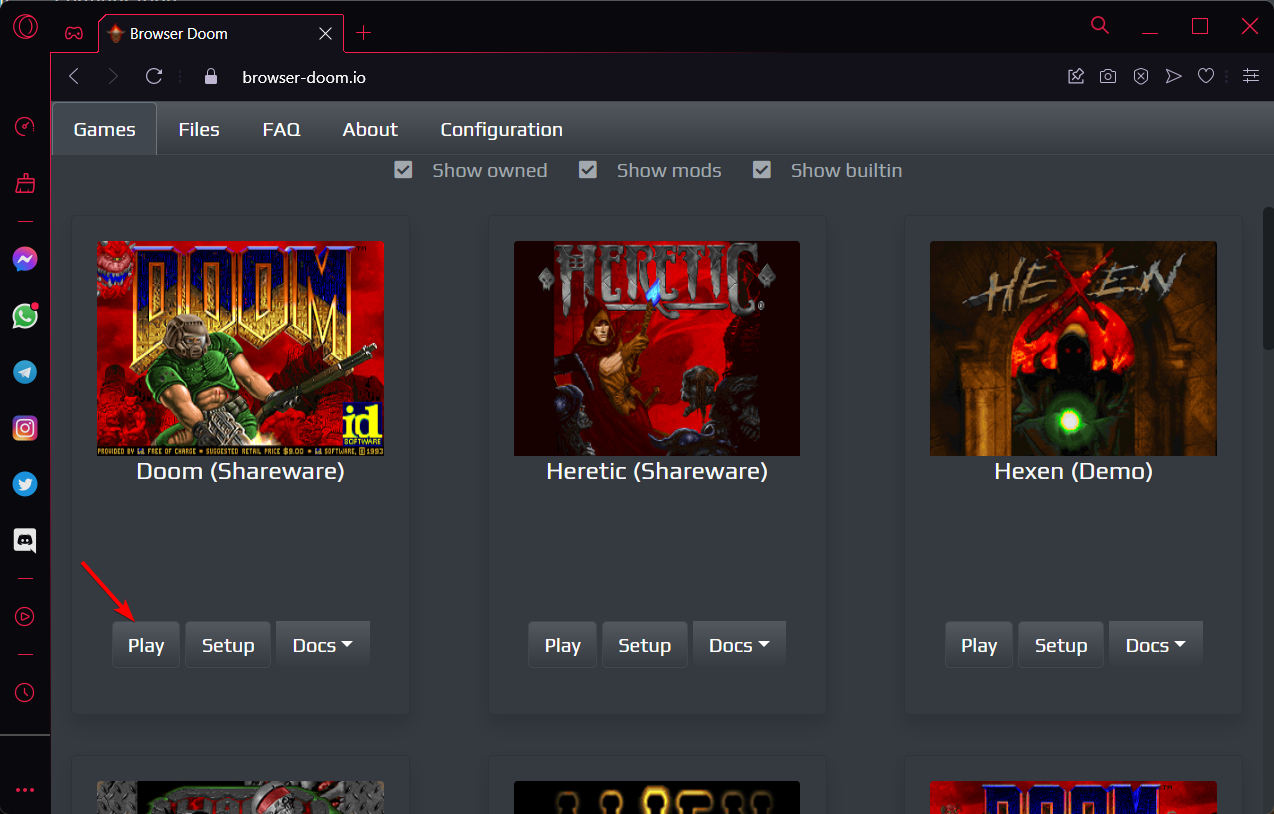
Task: Open search tabs magnifier icon
Action: pyautogui.click(x=1100, y=26)
